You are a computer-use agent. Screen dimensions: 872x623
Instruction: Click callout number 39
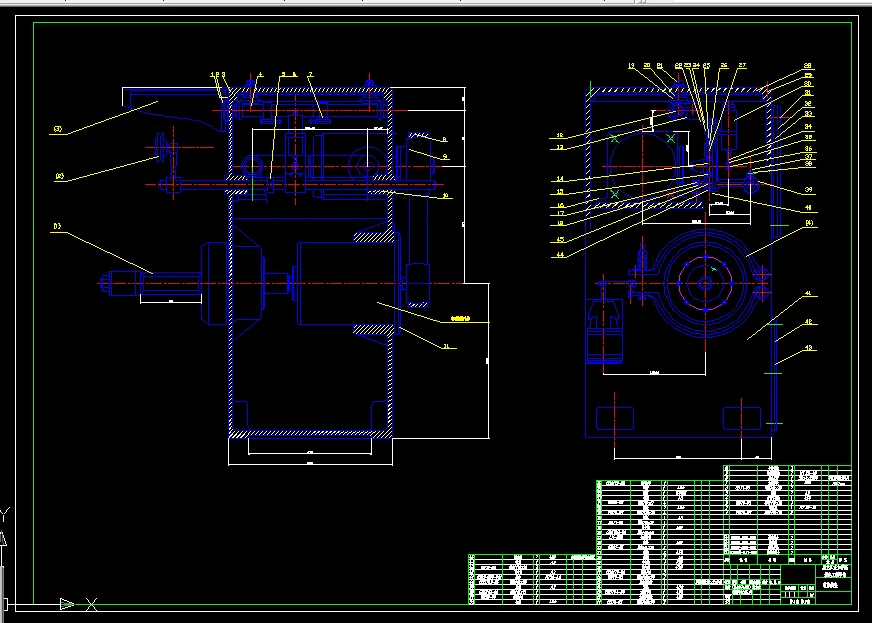click(x=809, y=190)
